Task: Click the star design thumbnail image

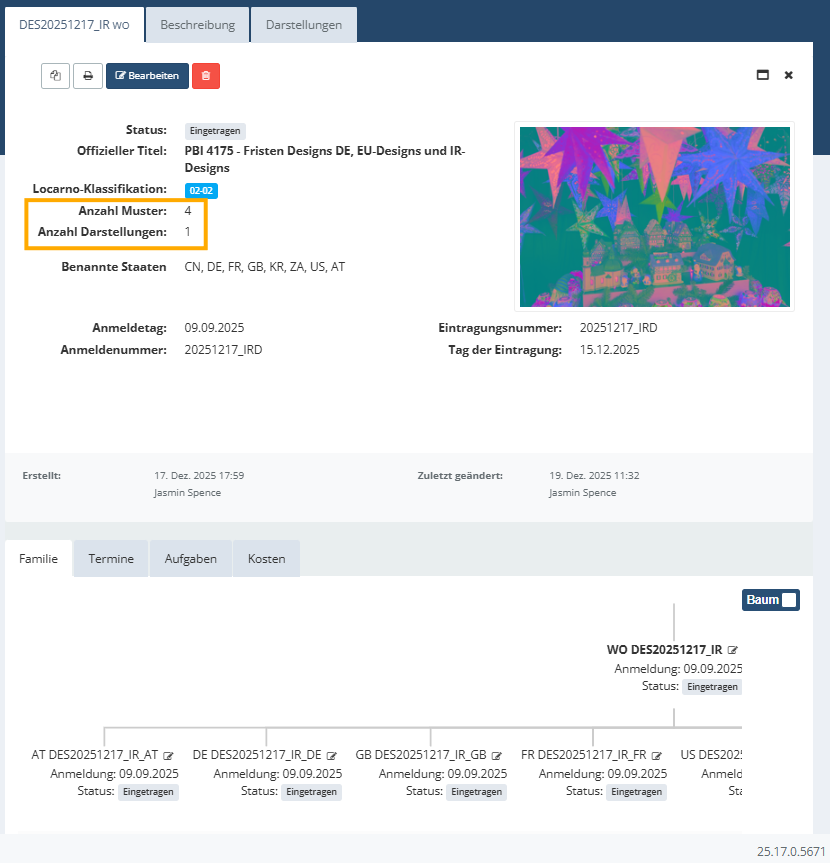Action: click(x=654, y=217)
